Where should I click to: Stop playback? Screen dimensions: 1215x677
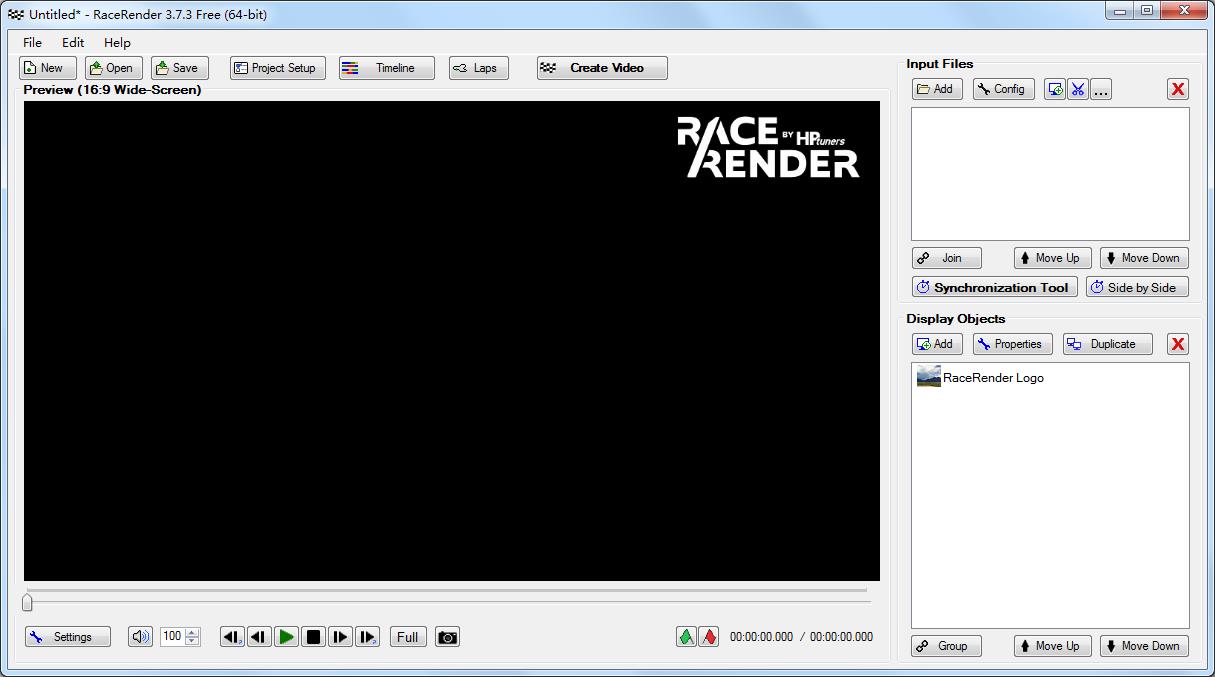pos(313,637)
